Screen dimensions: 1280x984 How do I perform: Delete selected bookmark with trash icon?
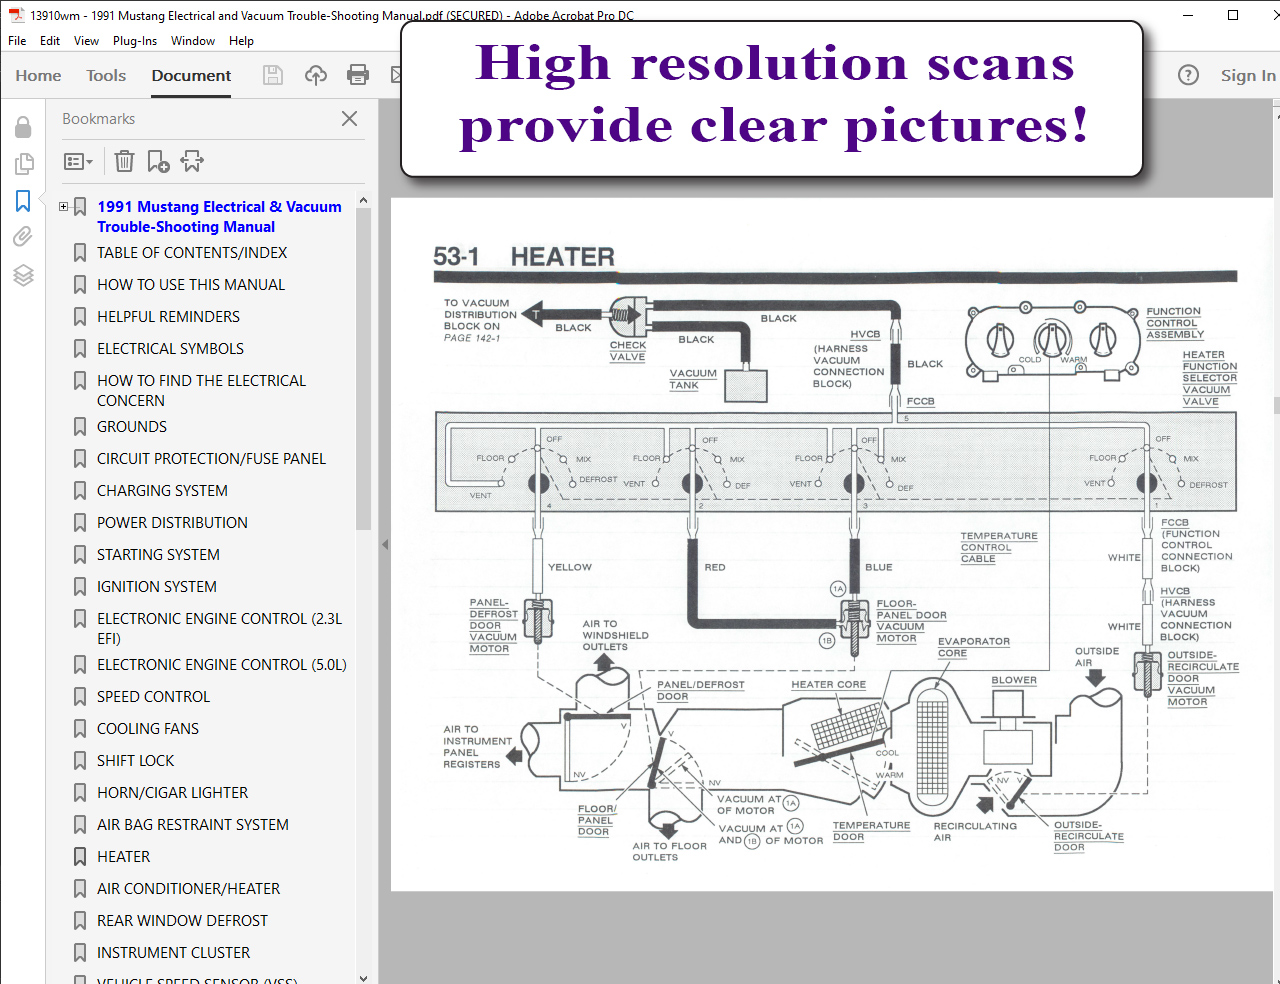coord(124,161)
